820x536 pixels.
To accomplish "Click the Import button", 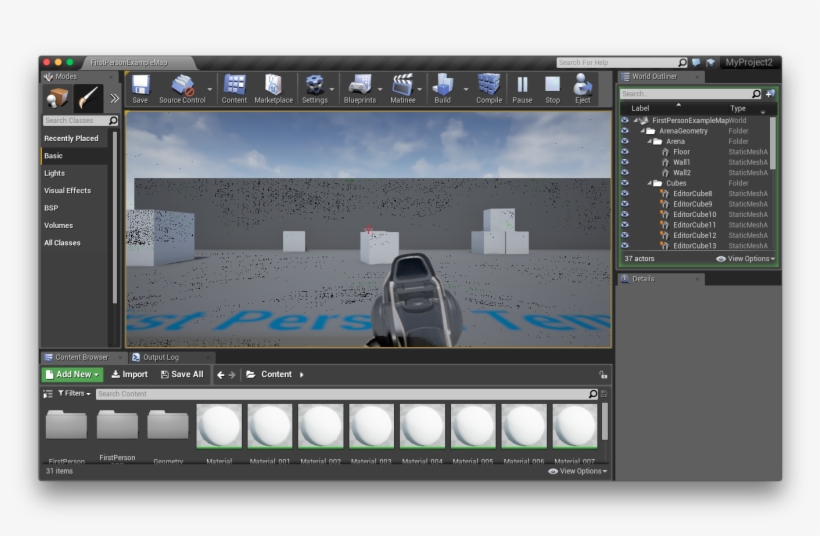I will tap(129, 374).
